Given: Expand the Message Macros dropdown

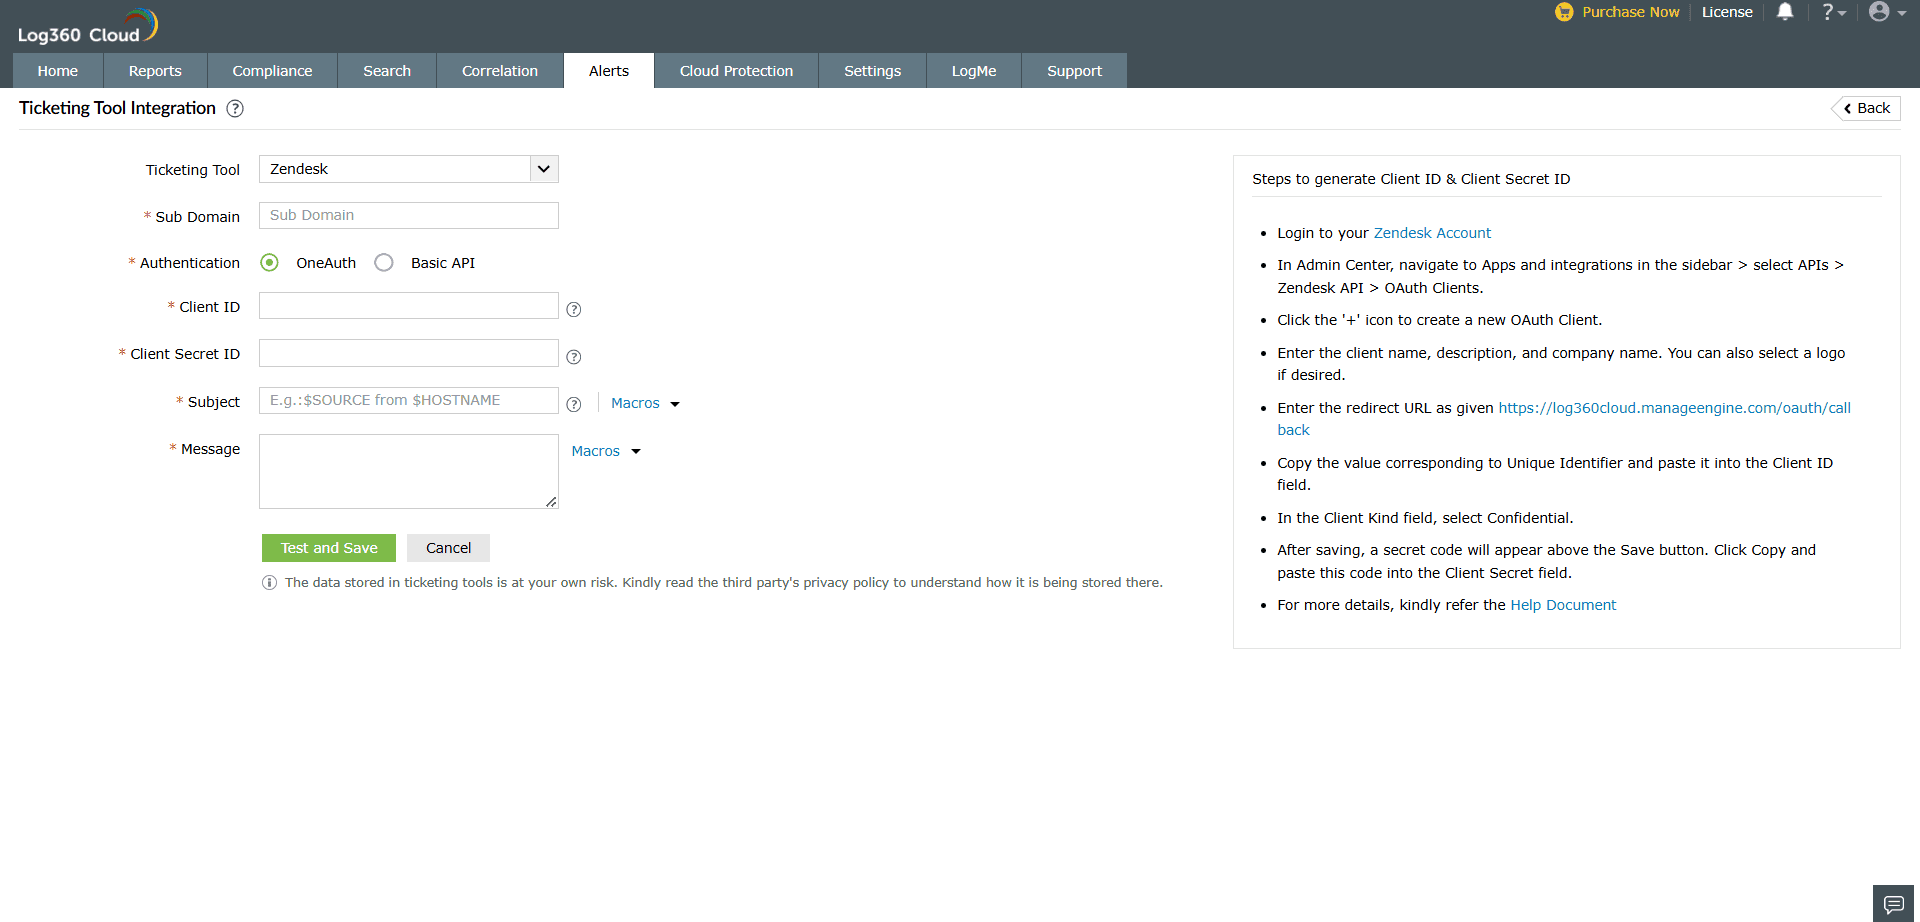Looking at the screenshot, I should [x=606, y=451].
